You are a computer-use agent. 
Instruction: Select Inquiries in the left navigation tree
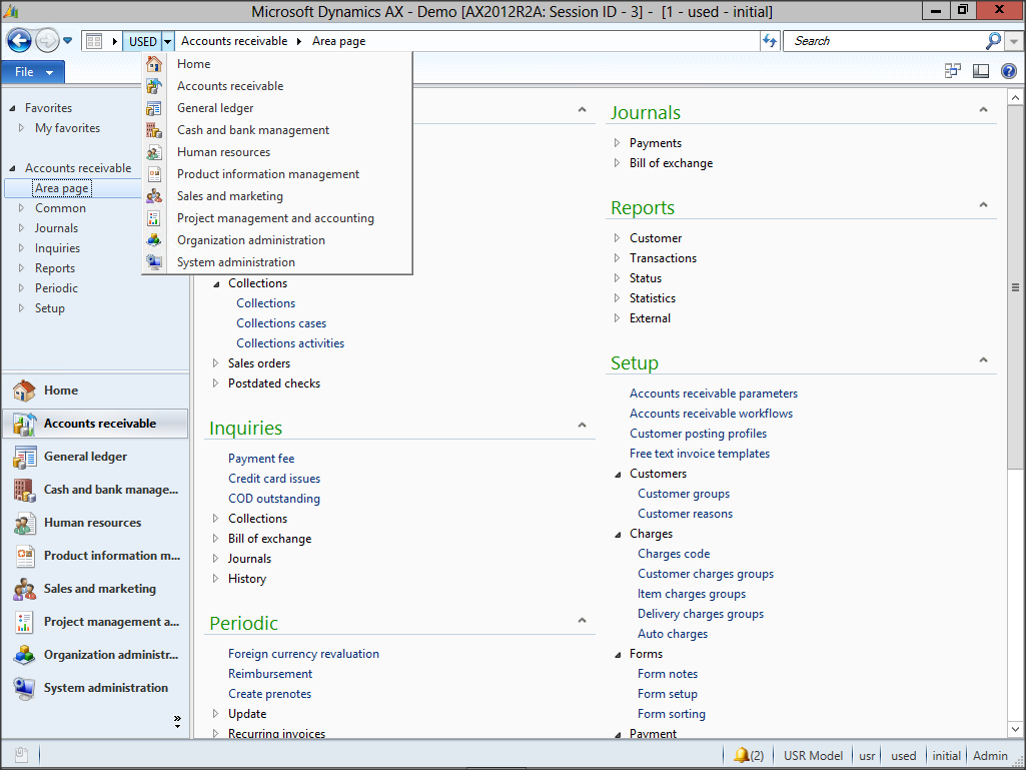point(57,248)
